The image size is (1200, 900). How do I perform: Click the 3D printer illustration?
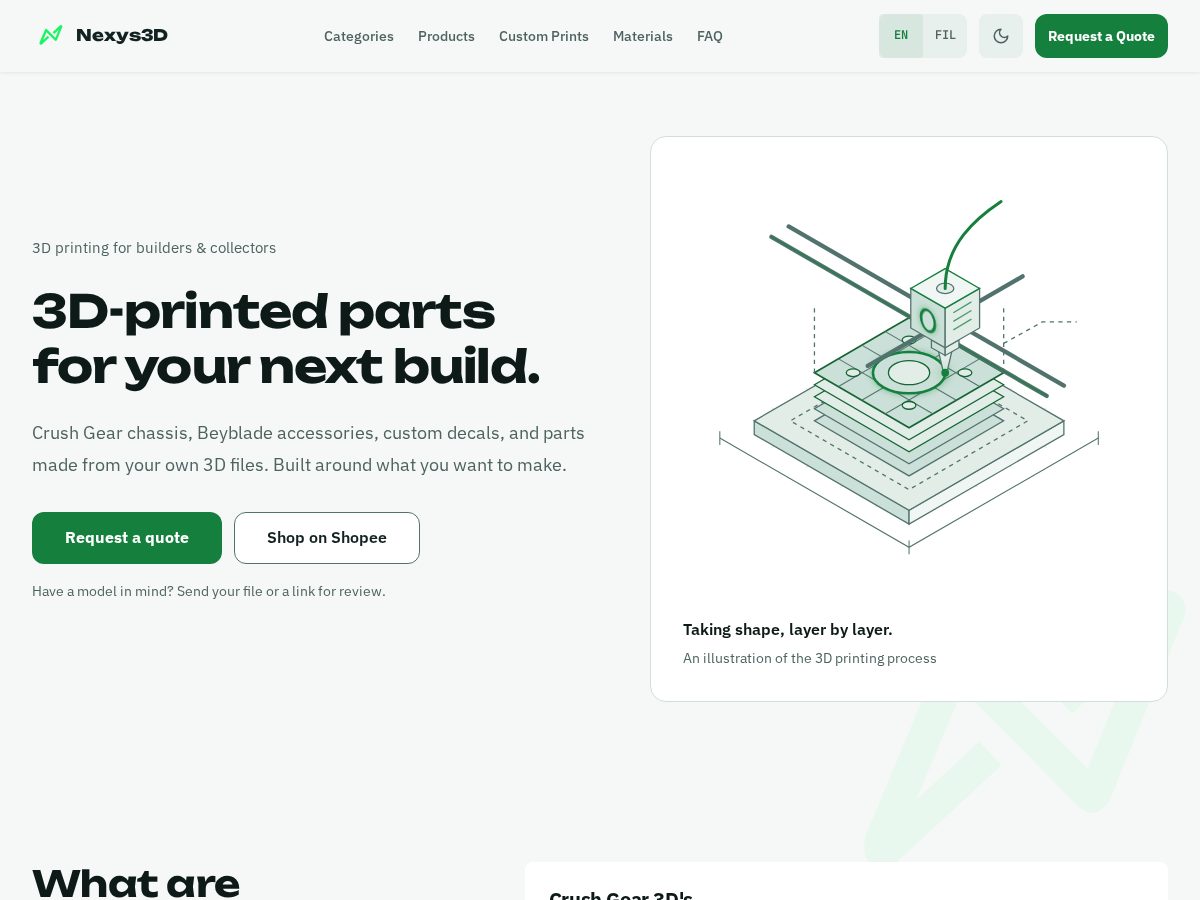(909, 377)
